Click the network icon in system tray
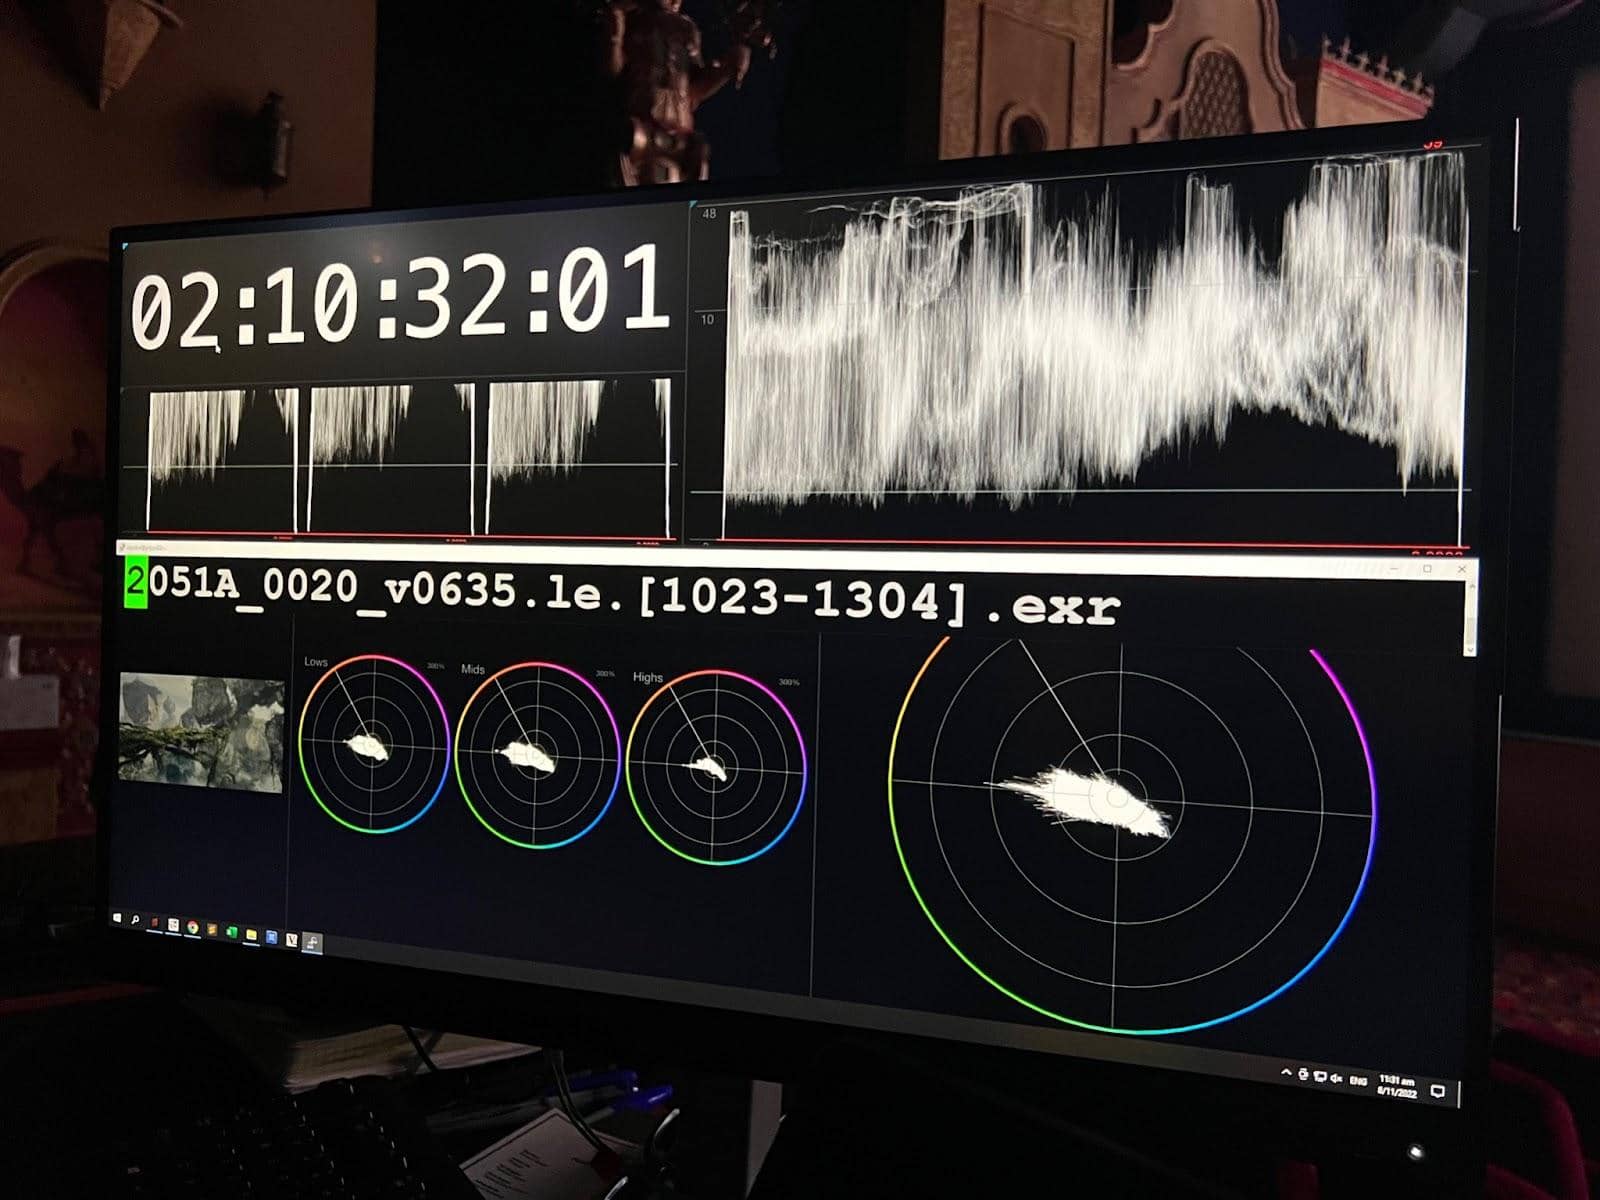1600x1200 pixels. point(1320,1077)
